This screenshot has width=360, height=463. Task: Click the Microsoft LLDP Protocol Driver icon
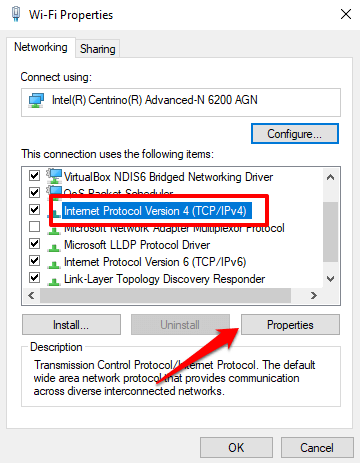click(54, 247)
